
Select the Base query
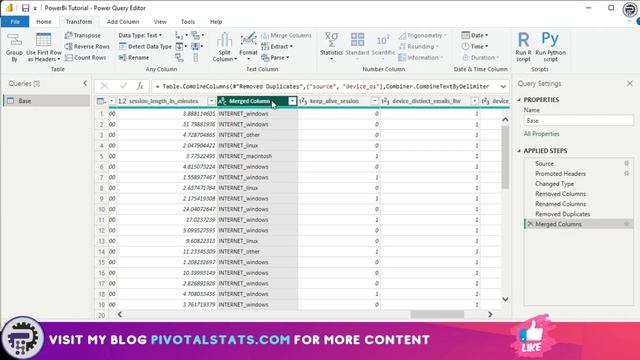click(x=47, y=101)
